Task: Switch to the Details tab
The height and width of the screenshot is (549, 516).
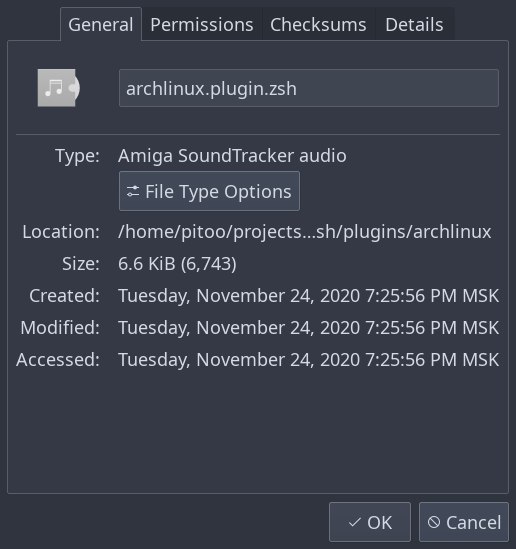Action: point(414,25)
